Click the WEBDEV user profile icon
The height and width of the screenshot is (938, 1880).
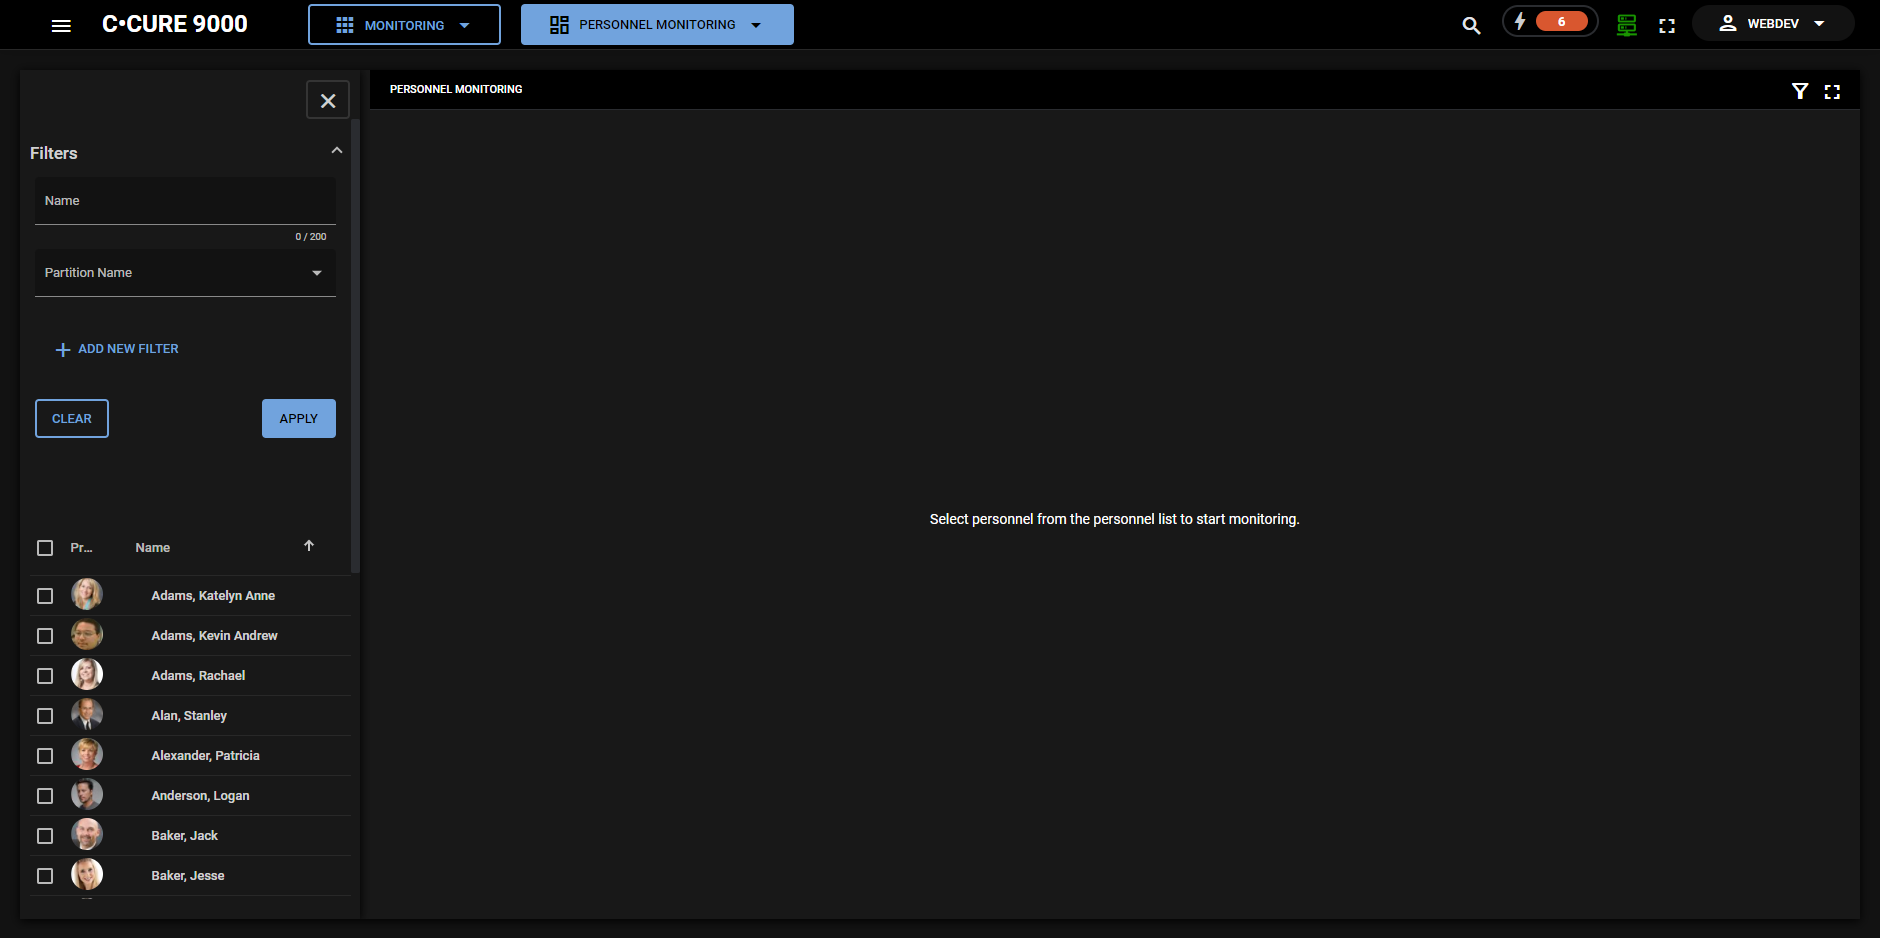coord(1727,22)
